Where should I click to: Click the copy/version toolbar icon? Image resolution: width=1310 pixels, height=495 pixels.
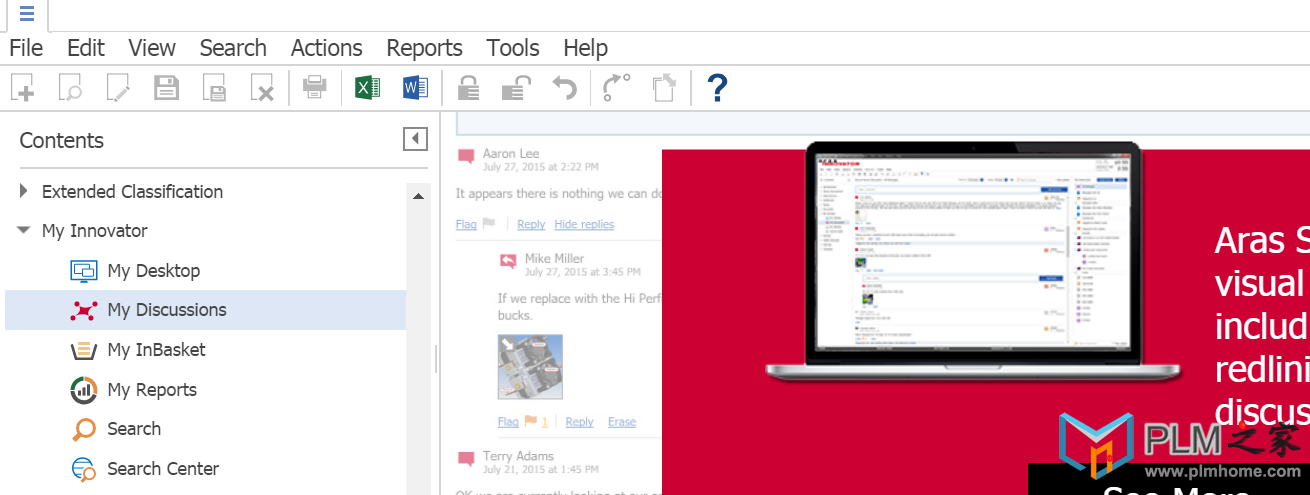[664, 88]
